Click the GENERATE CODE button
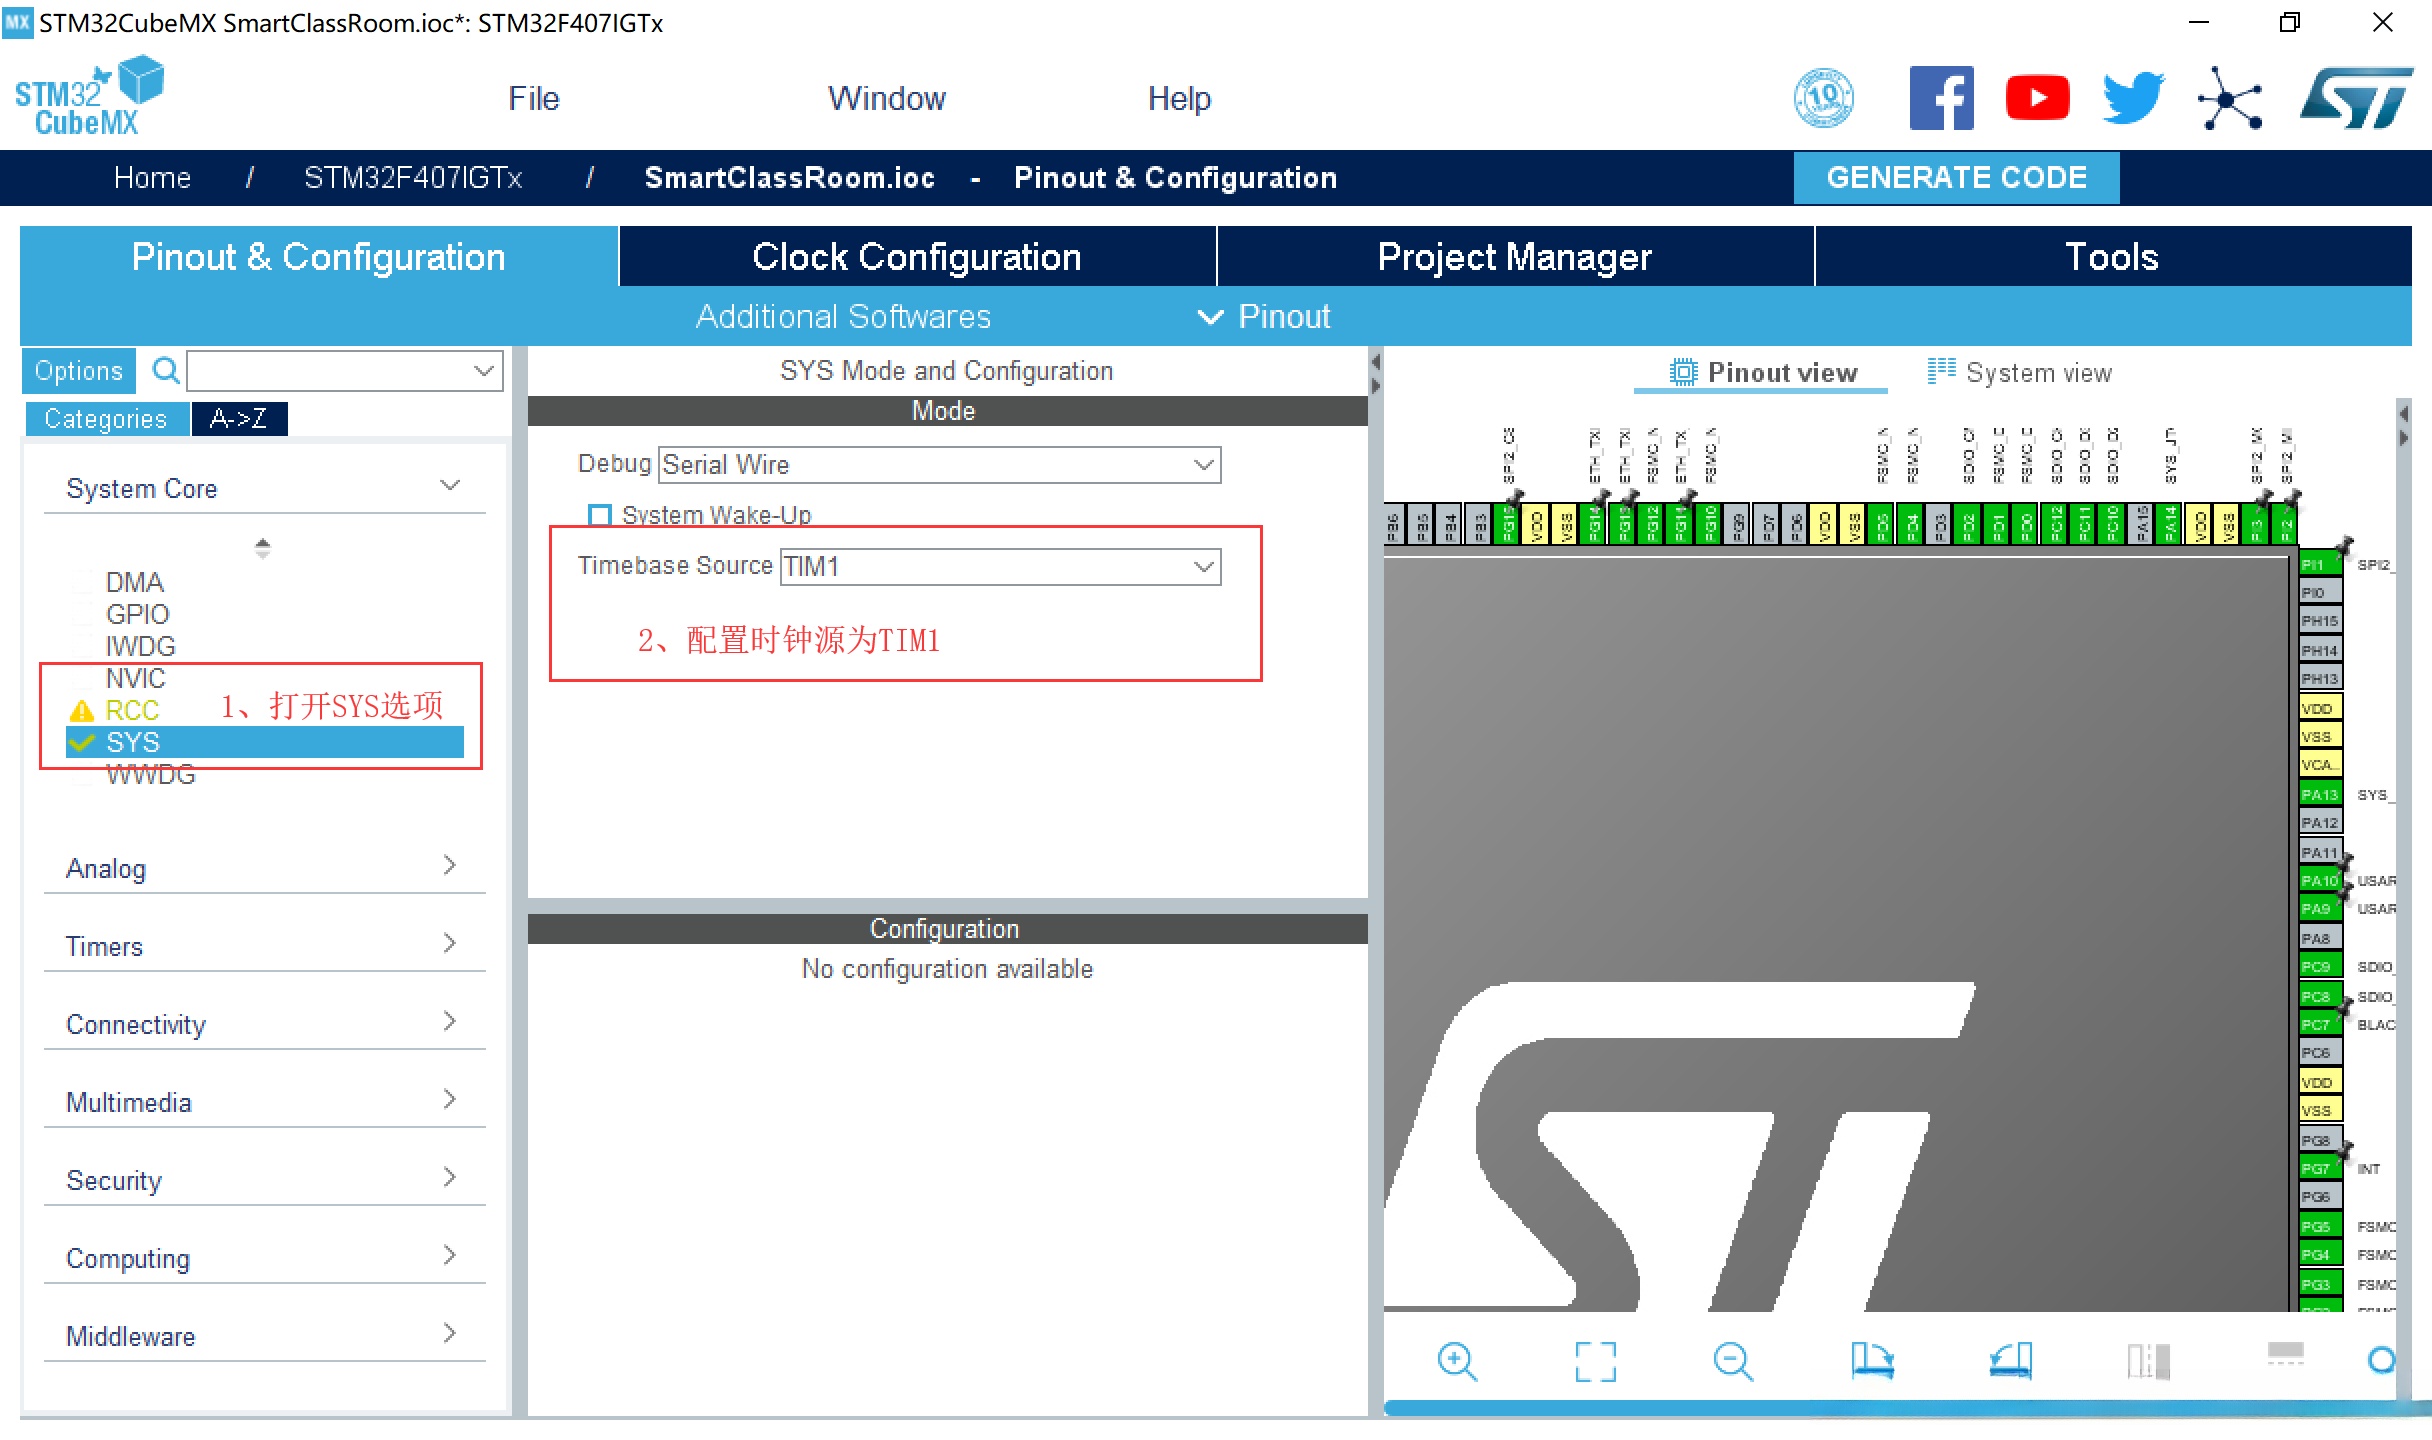 coord(1955,178)
